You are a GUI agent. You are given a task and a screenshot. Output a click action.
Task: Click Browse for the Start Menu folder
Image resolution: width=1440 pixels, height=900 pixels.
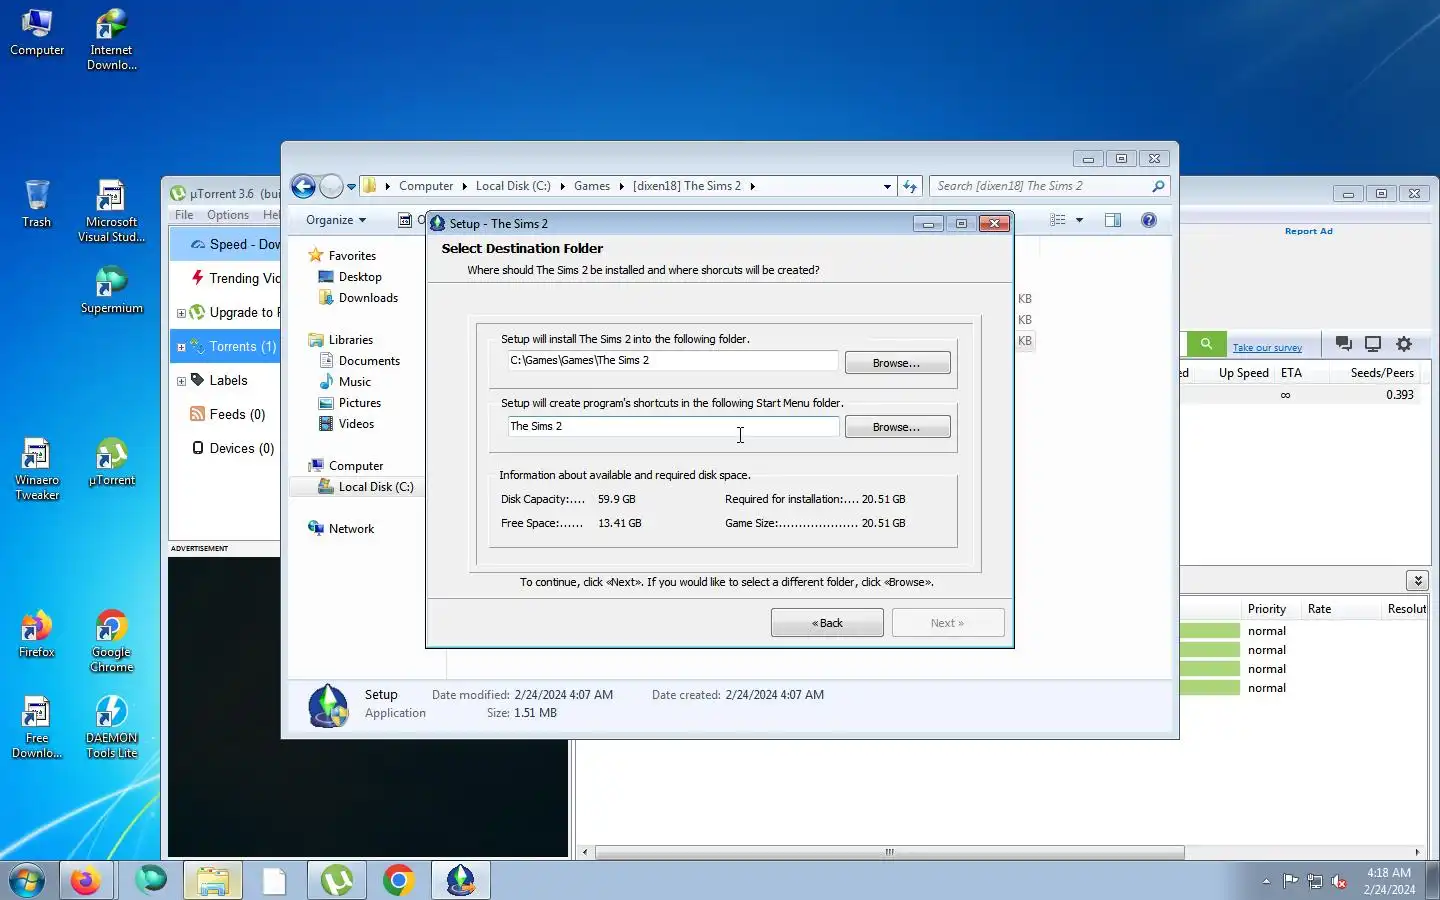pos(897,427)
